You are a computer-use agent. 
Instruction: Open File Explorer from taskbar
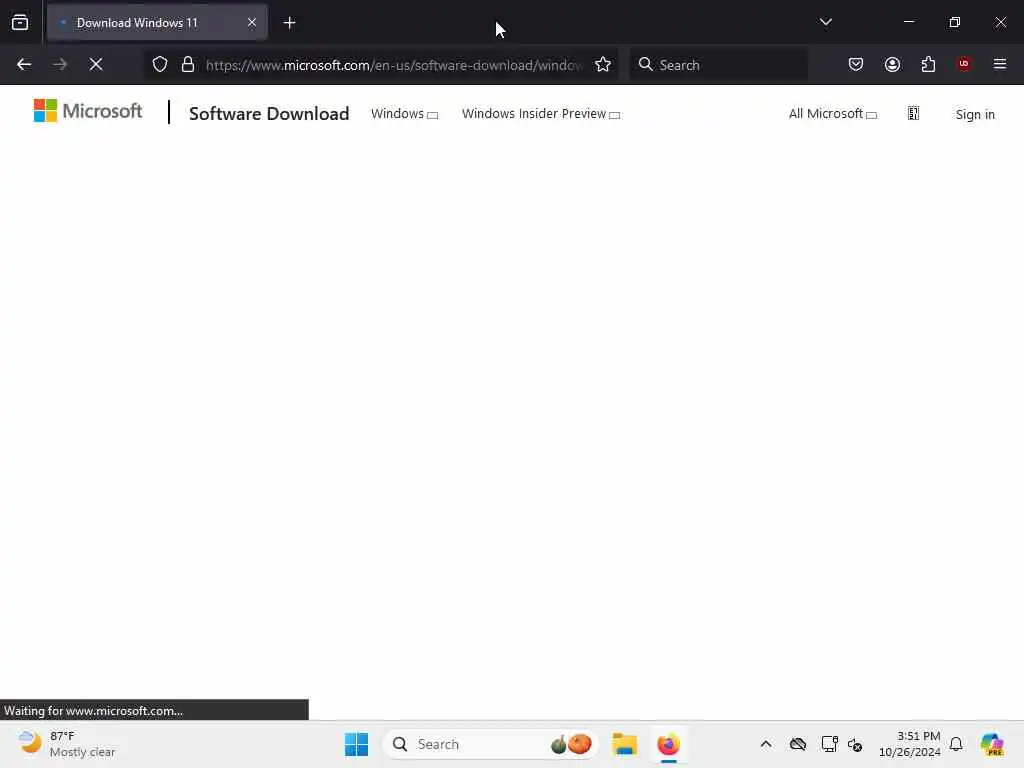click(624, 744)
